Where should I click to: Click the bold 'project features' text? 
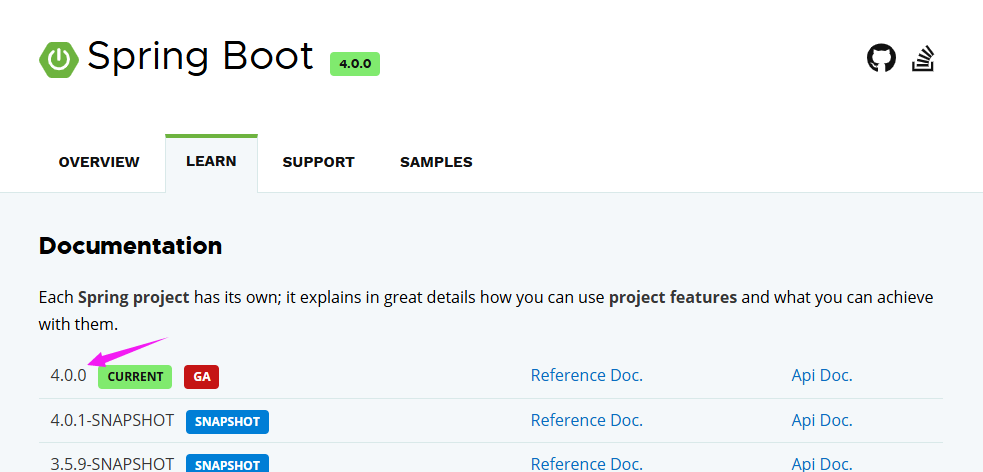[x=673, y=297]
